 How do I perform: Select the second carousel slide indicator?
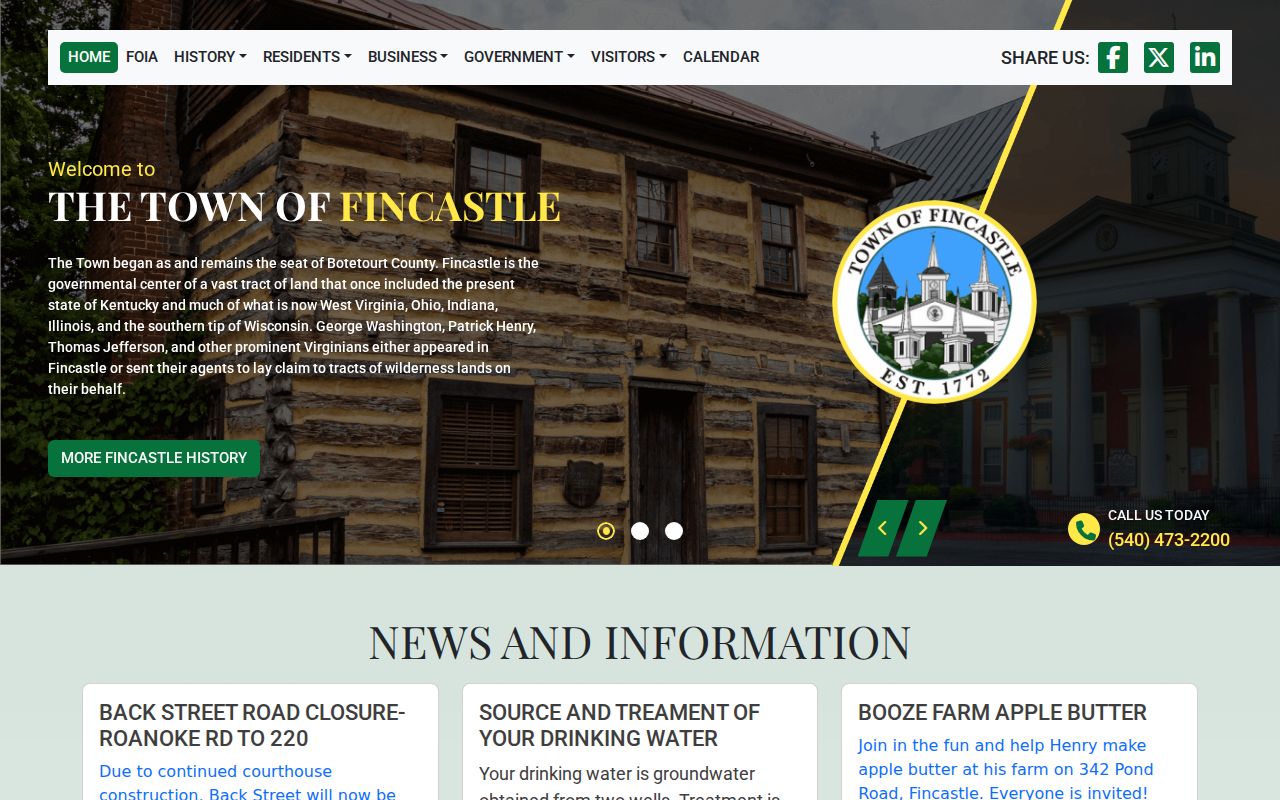pos(640,531)
